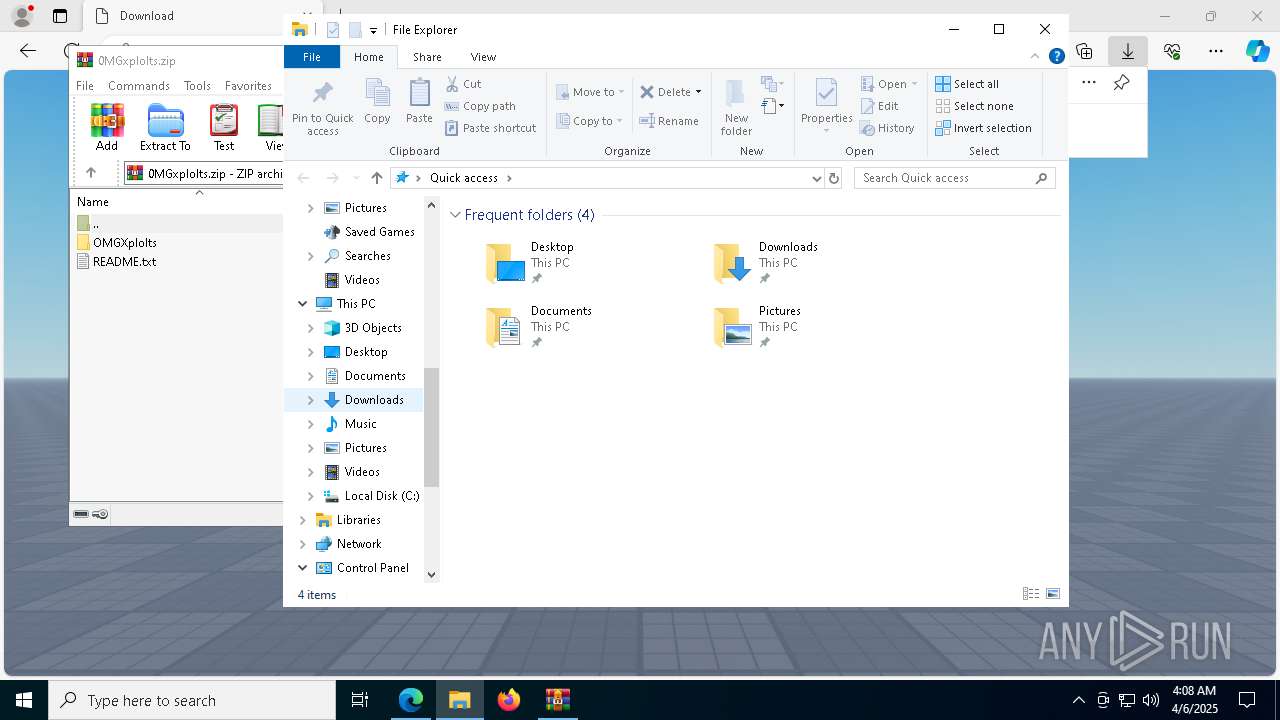Image resolution: width=1280 pixels, height=720 pixels.
Task: Refresh the Quick access address bar
Action: point(834,178)
